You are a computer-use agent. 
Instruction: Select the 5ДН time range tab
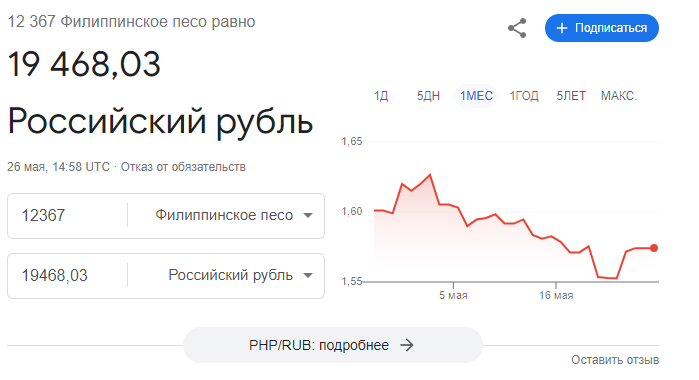[x=428, y=96]
